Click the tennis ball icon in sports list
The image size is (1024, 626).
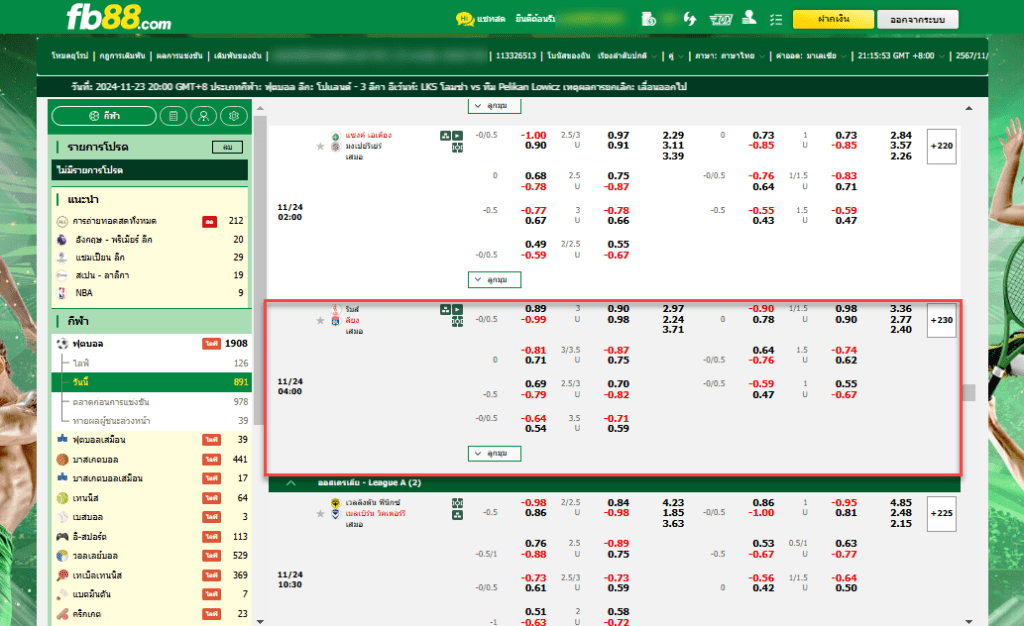coord(63,498)
